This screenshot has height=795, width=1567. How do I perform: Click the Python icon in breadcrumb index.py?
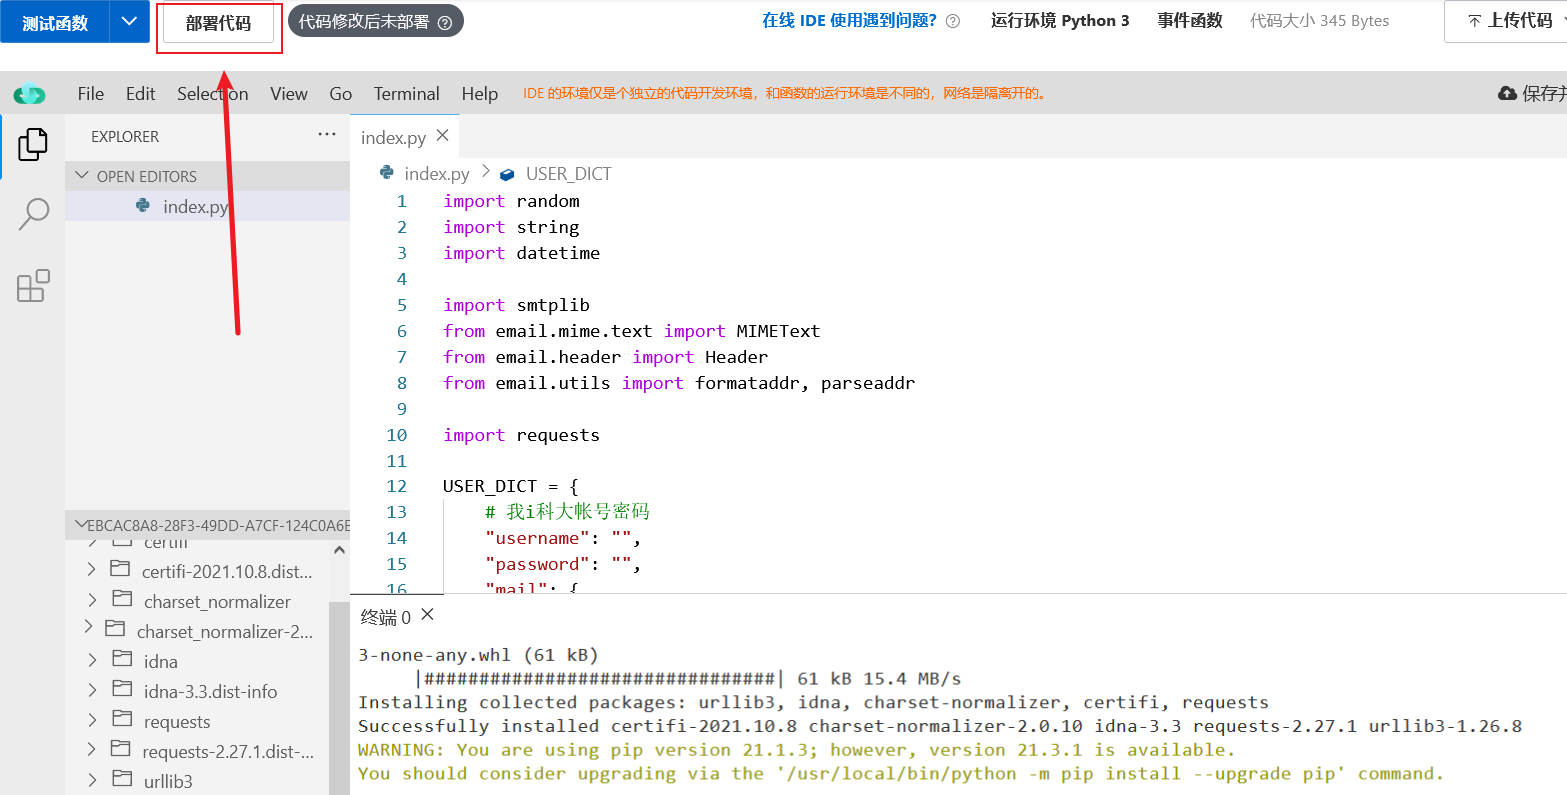[x=387, y=172]
